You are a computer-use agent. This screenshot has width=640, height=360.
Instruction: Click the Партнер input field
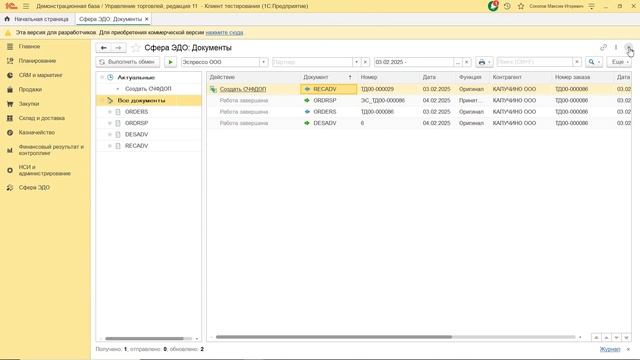(x=312, y=62)
